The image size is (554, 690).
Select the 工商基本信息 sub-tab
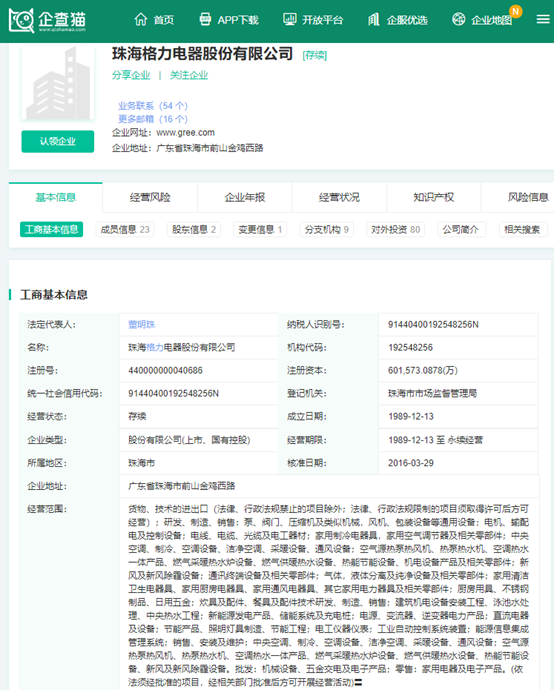coord(51,229)
